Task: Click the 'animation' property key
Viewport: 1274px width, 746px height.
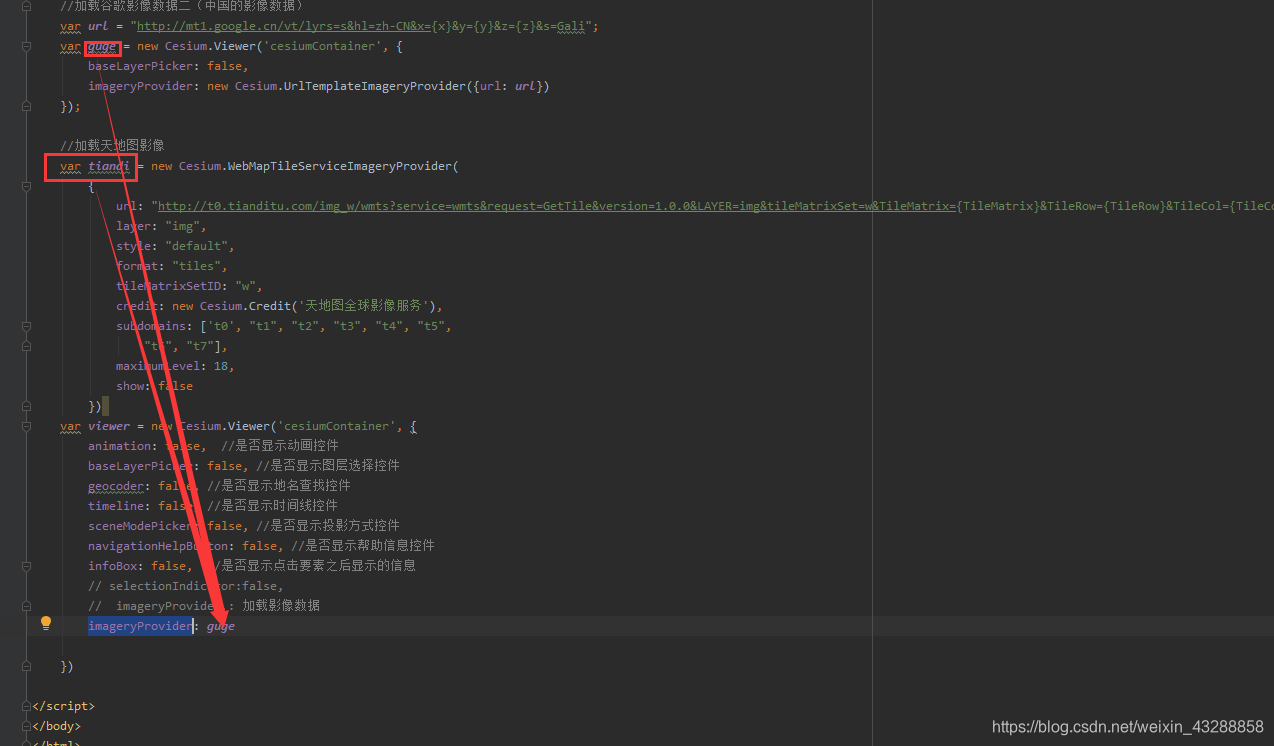Action: 119,446
